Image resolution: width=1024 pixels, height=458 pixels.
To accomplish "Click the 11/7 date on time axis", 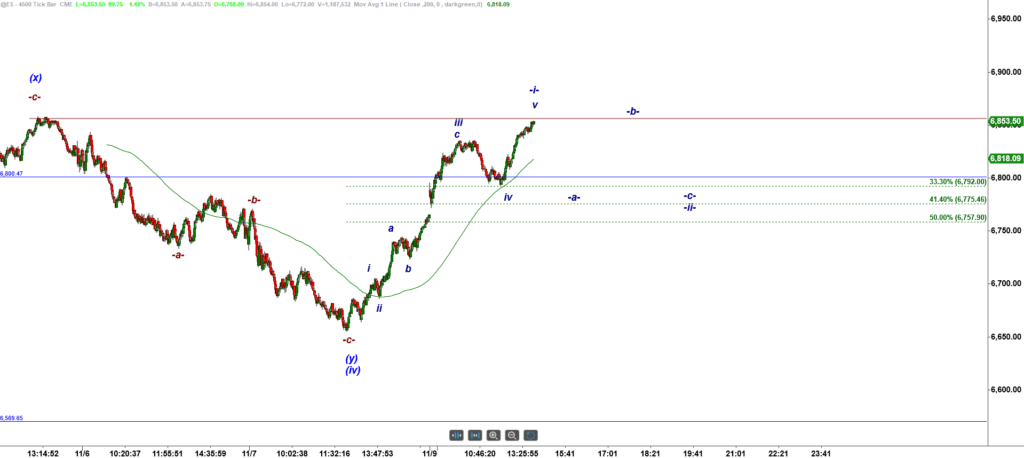I will click(250, 453).
